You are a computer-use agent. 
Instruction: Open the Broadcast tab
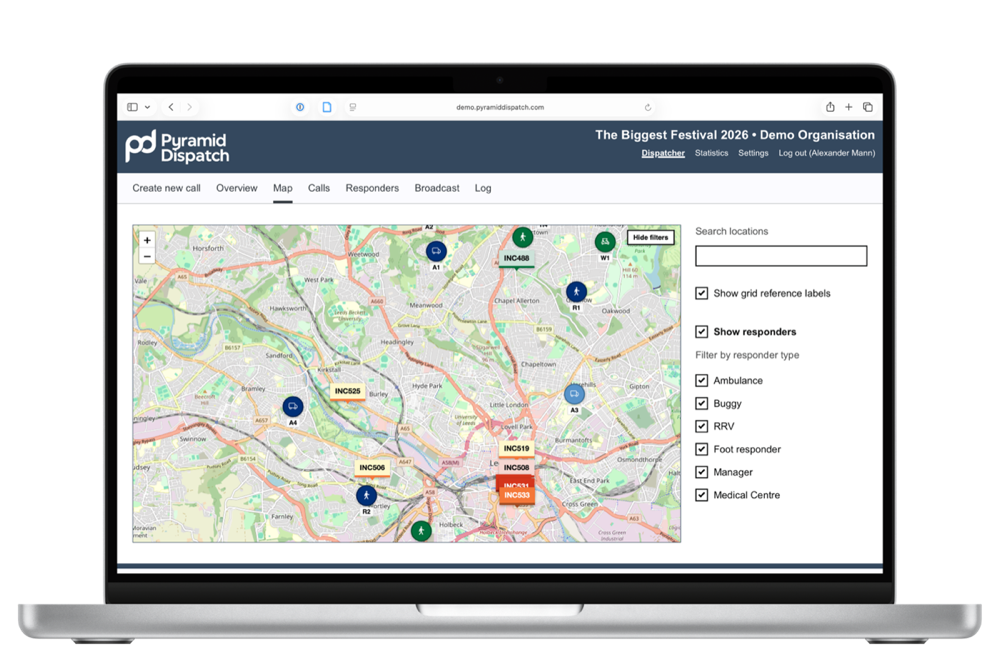[436, 188]
